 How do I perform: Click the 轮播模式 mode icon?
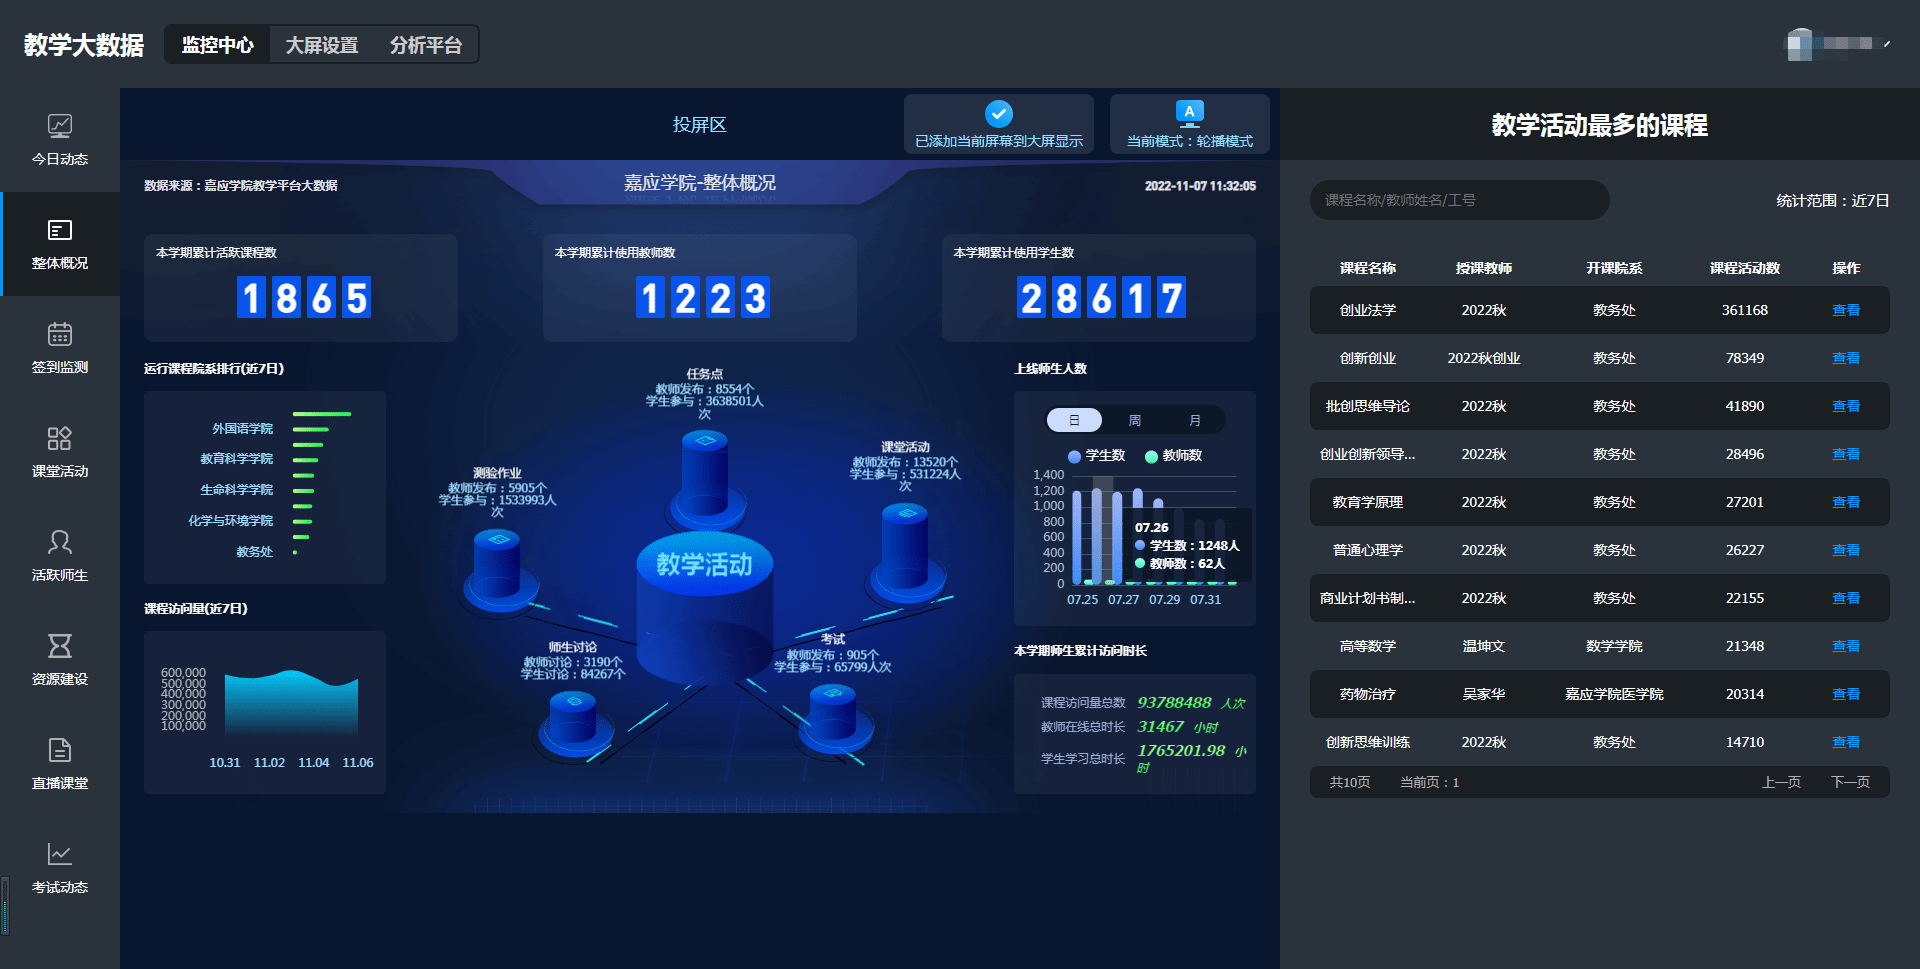(1189, 113)
